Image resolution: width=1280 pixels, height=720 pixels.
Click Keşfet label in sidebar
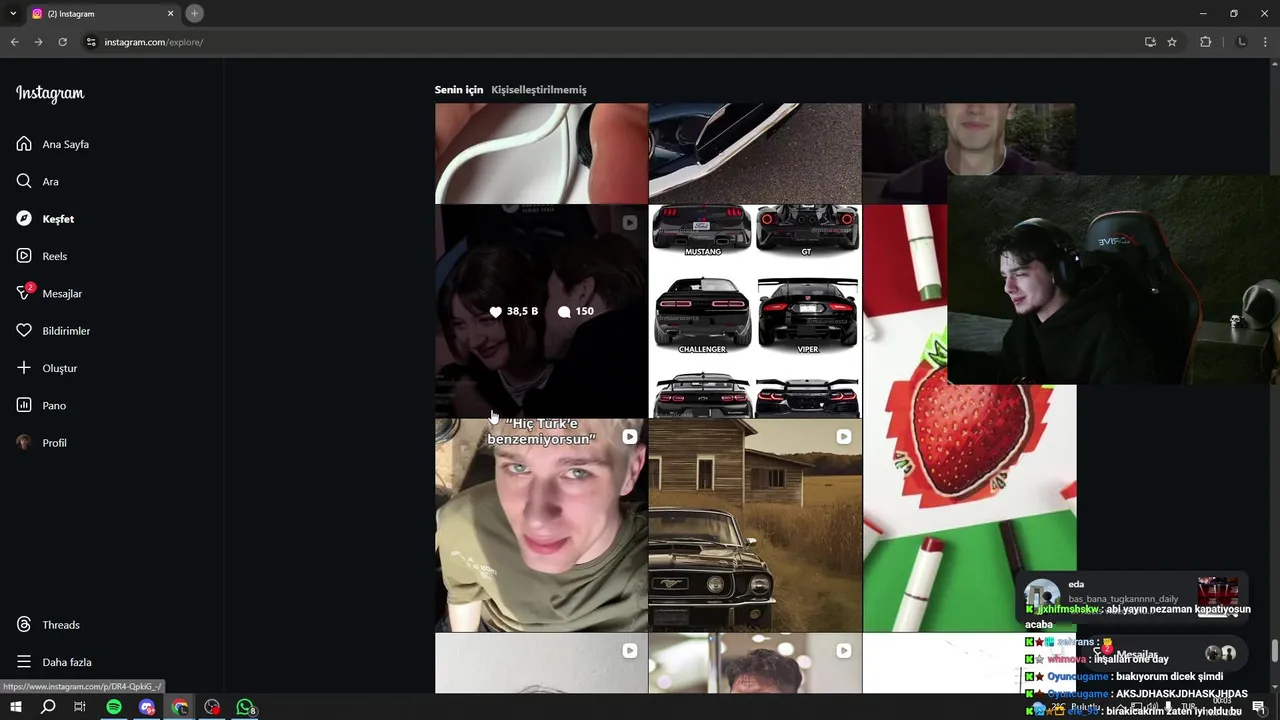tap(58, 219)
